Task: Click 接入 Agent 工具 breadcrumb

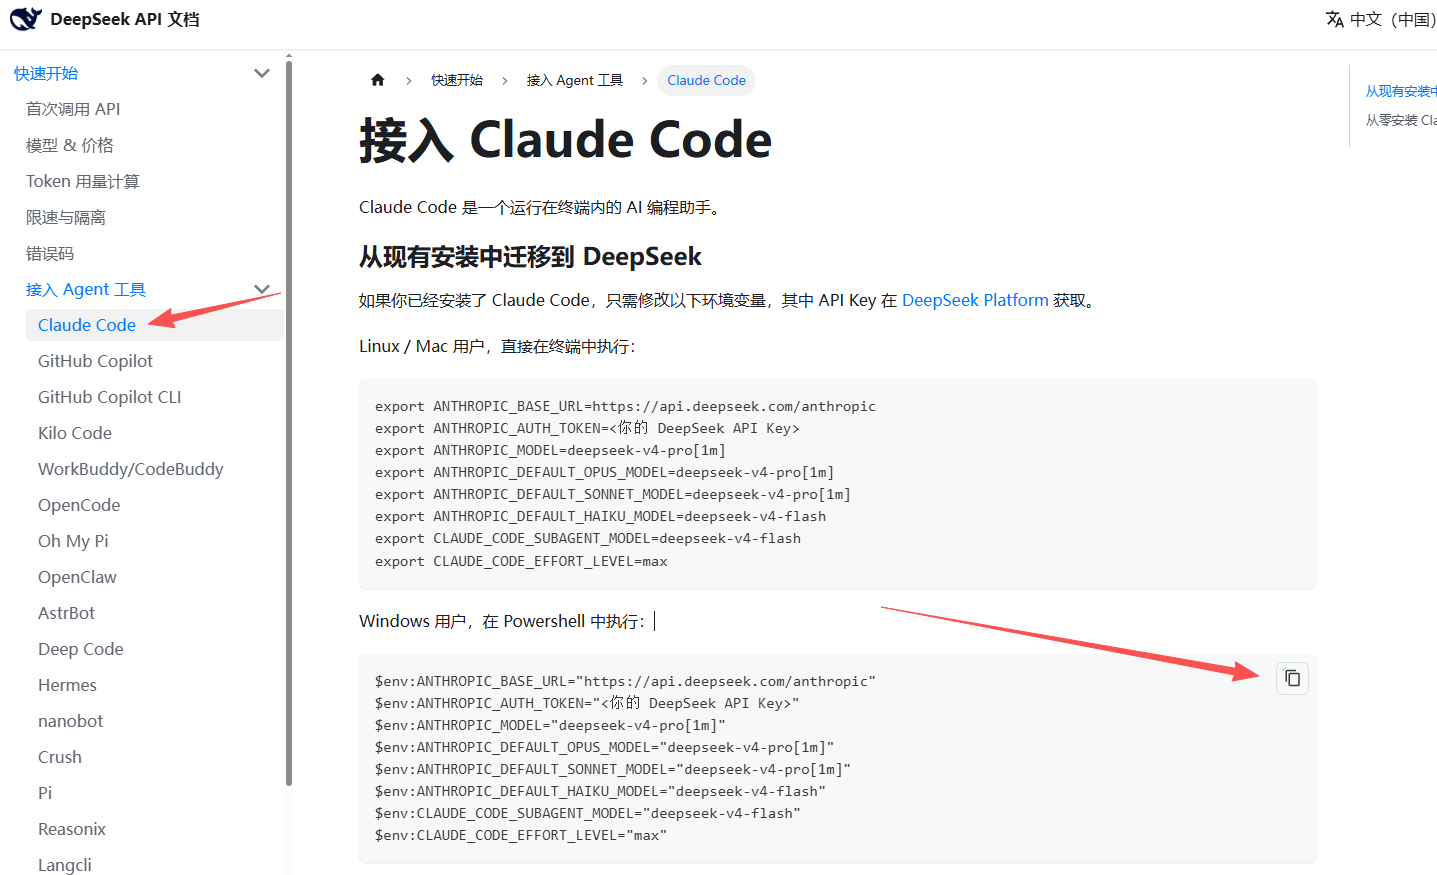Action: 575,80
